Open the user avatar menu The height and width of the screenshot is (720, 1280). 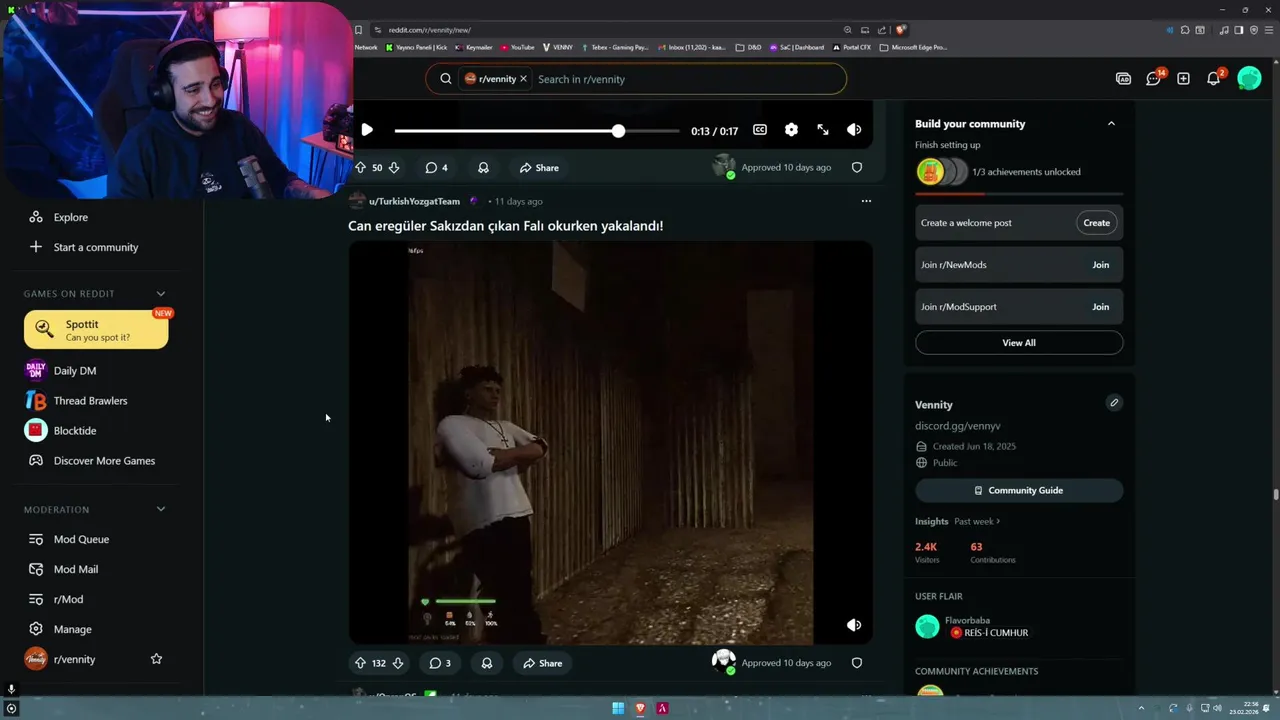[x=1249, y=78]
